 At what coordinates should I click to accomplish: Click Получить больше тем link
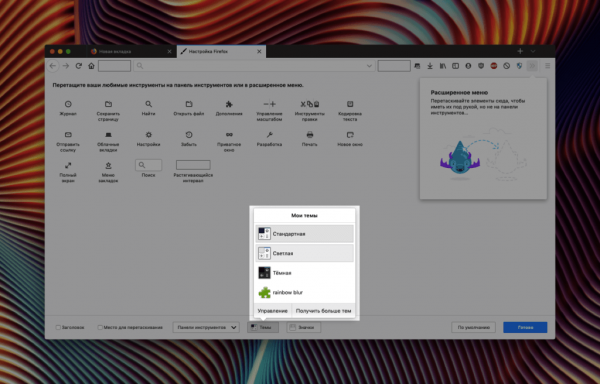[323, 311]
